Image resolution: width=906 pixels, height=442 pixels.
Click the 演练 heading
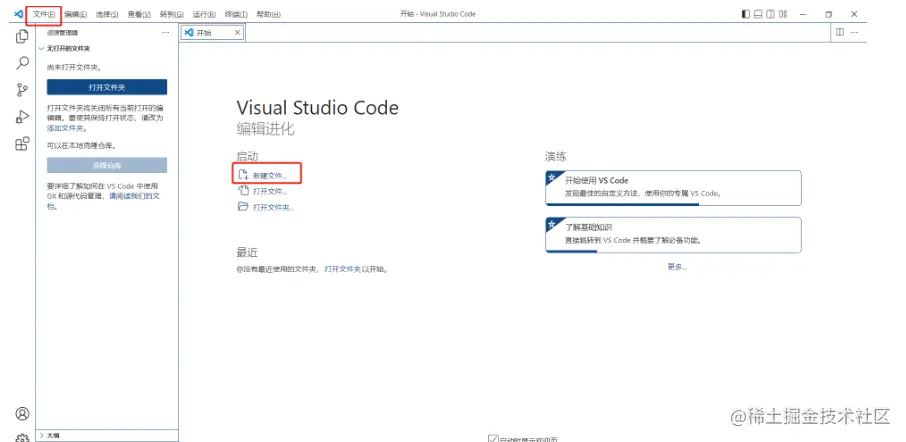click(555, 156)
